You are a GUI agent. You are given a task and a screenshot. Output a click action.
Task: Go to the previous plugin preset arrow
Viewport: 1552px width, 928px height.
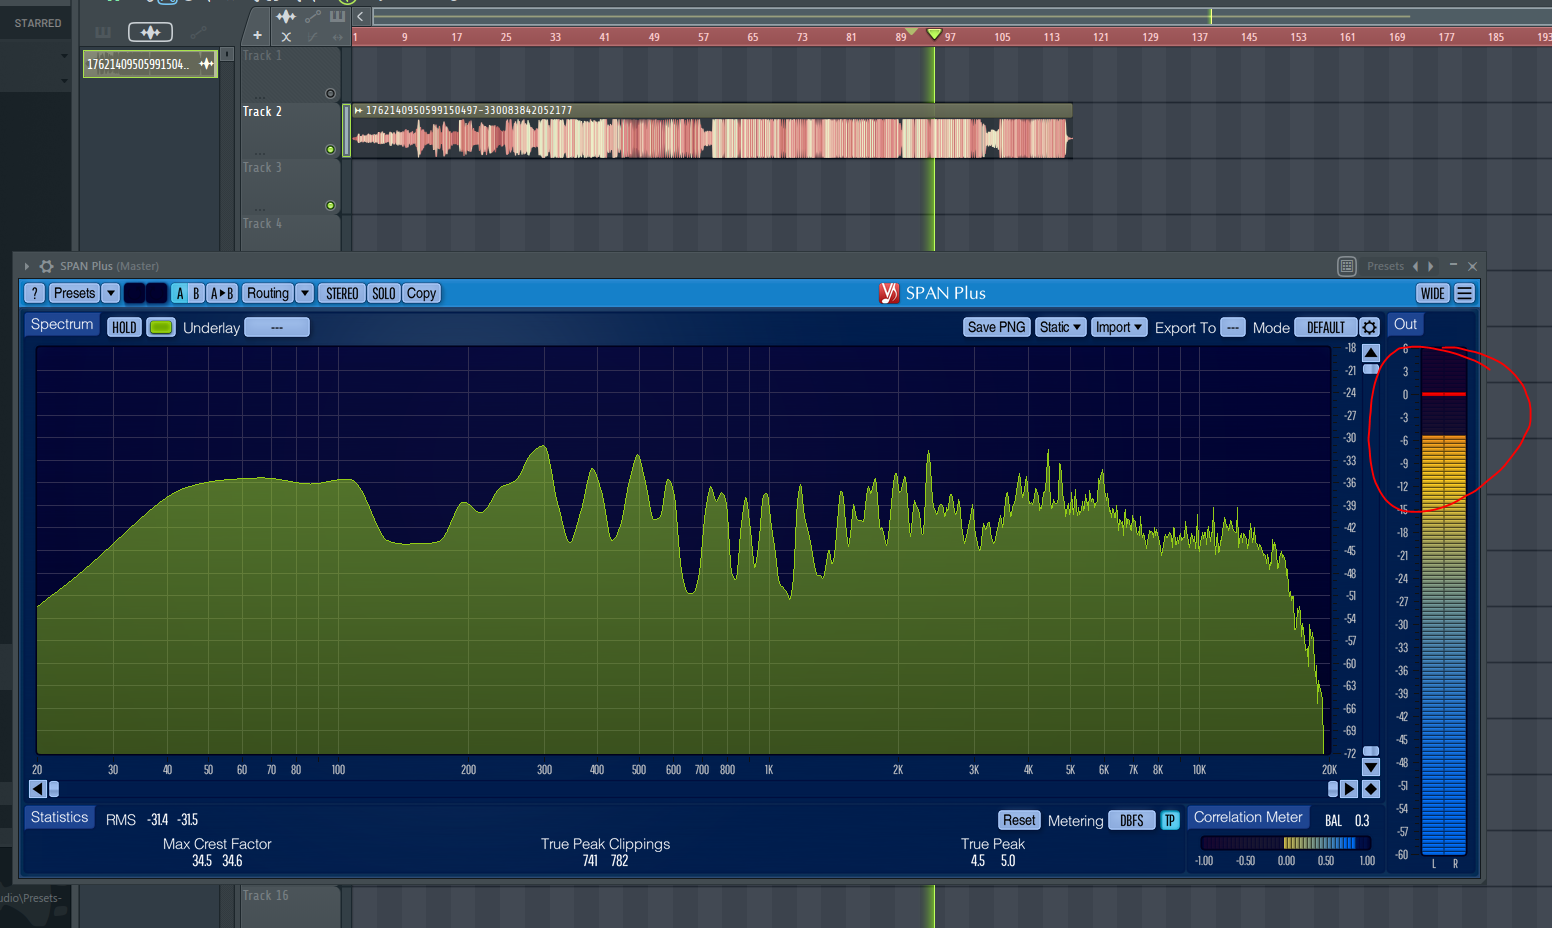[1415, 266]
